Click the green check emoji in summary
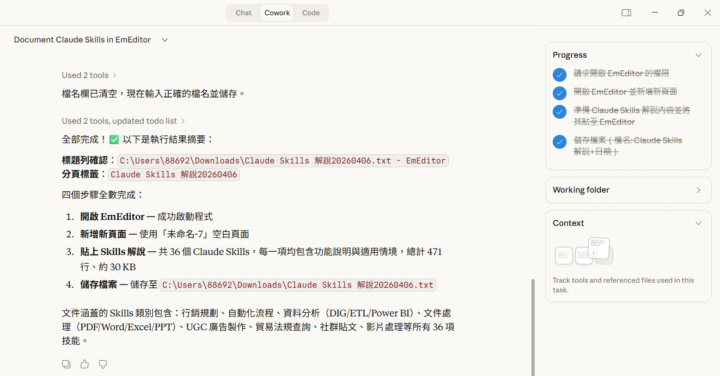Viewport: 720px width, 376px height. pos(114,140)
